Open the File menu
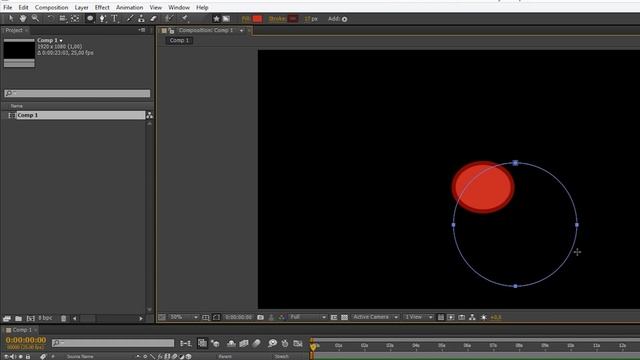Screen dimensions: 640x360 [x=8, y=7]
